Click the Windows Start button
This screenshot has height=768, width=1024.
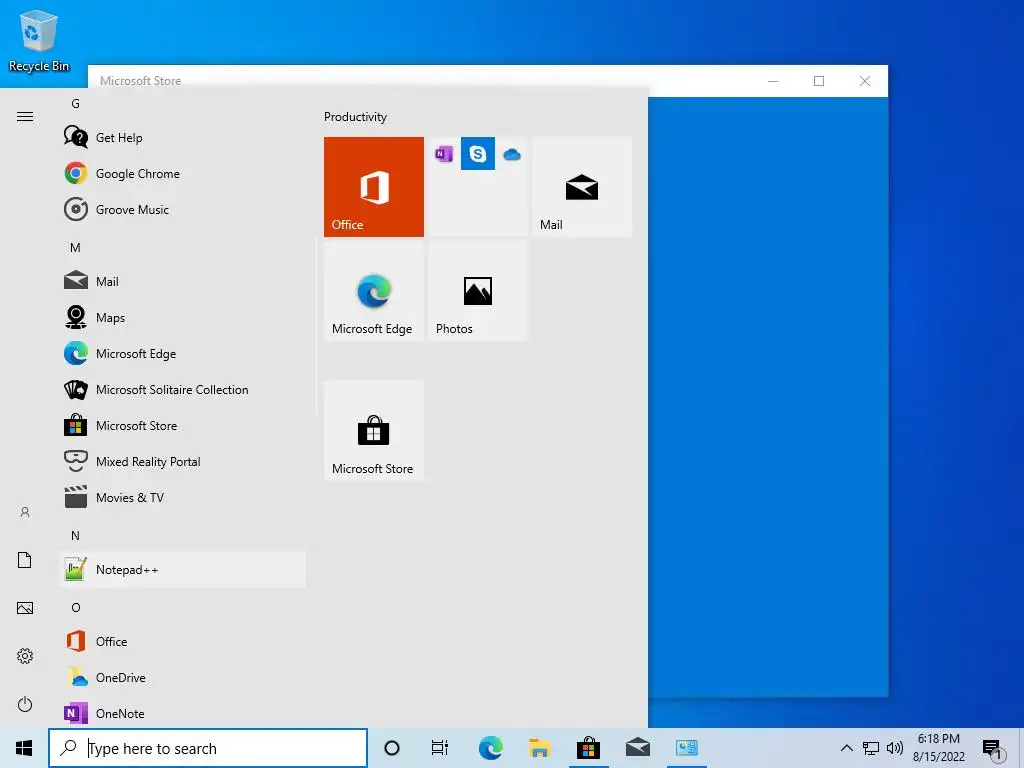pos(24,748)
